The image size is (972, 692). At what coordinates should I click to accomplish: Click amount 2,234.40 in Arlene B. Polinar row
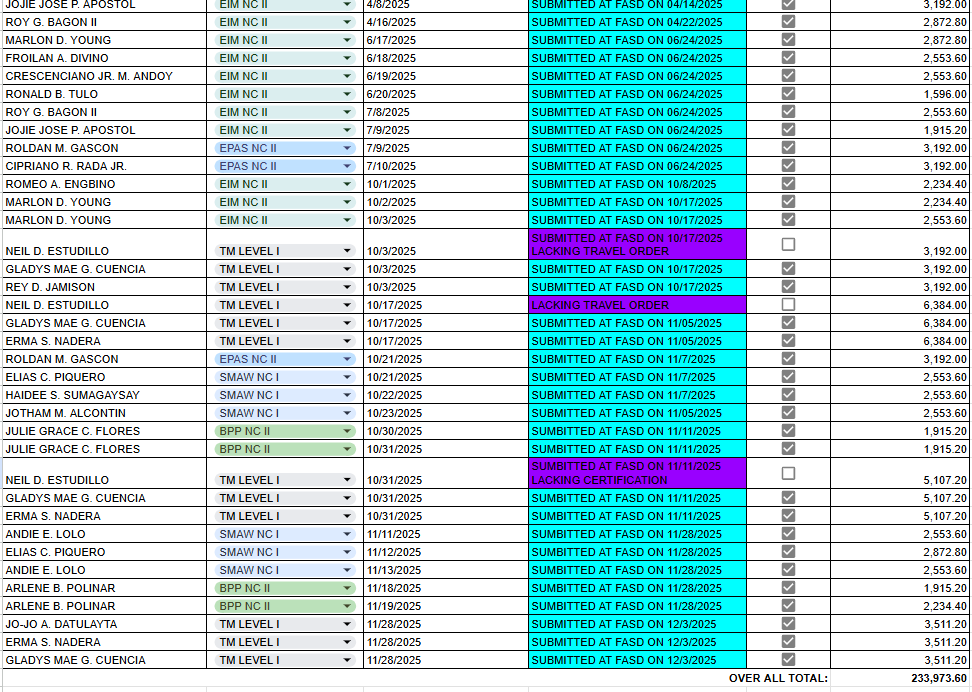click(x=901, y=606)
